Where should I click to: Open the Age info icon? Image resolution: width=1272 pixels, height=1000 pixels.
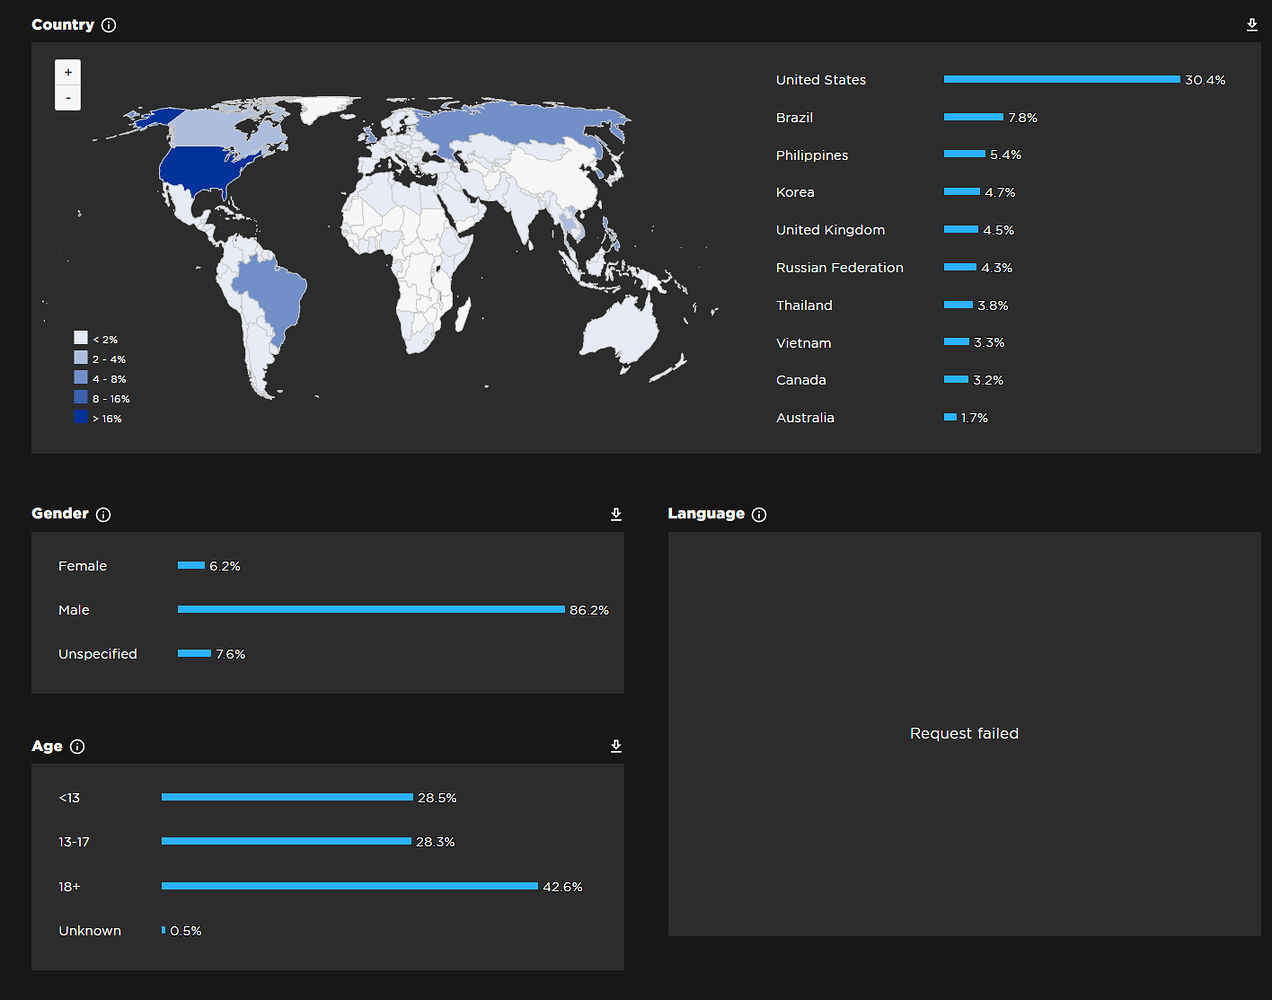pos(76,746)
